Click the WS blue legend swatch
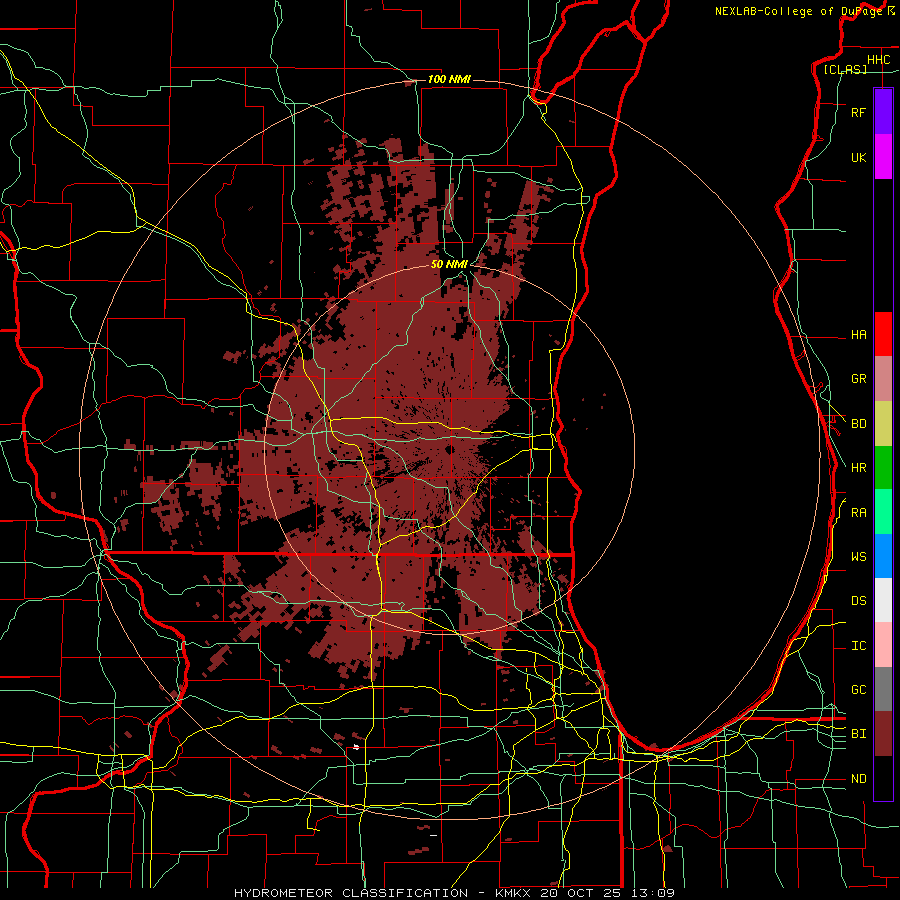 883,556
